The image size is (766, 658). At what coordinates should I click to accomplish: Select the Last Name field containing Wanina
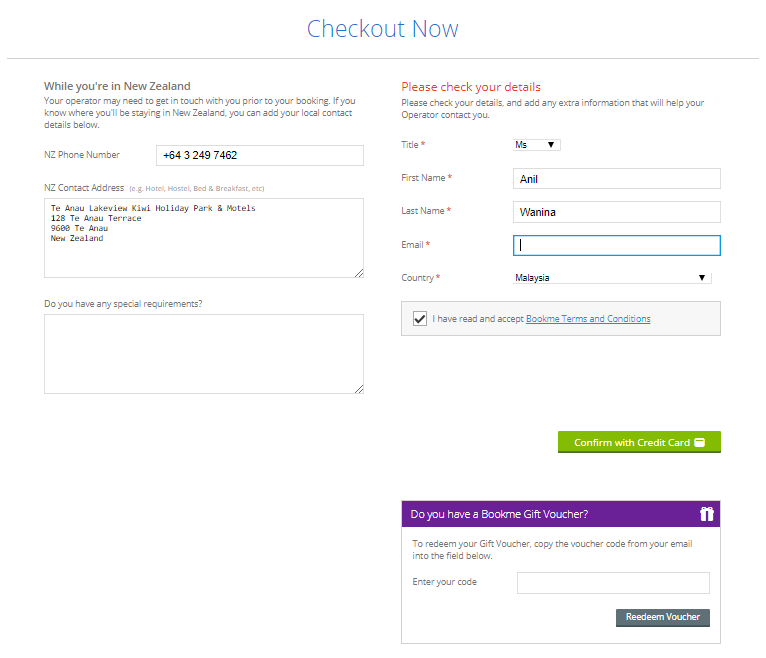(x=617, y=212)
